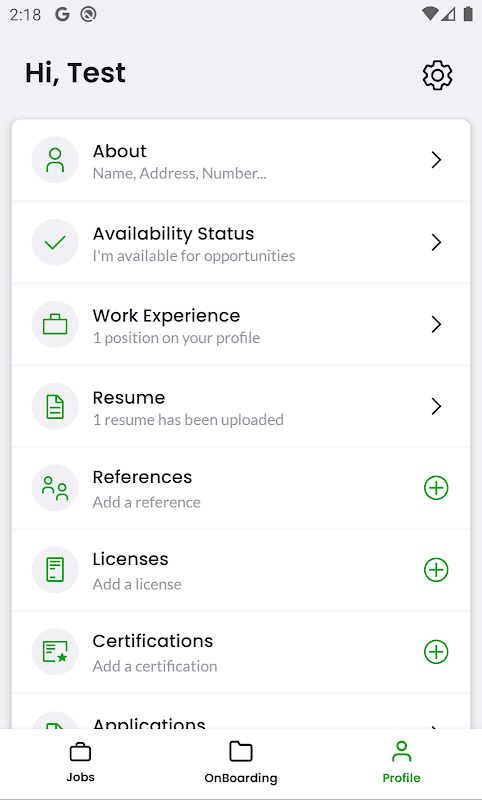
Task: Tap the Google icon in status bar
Action: point(62,15)
